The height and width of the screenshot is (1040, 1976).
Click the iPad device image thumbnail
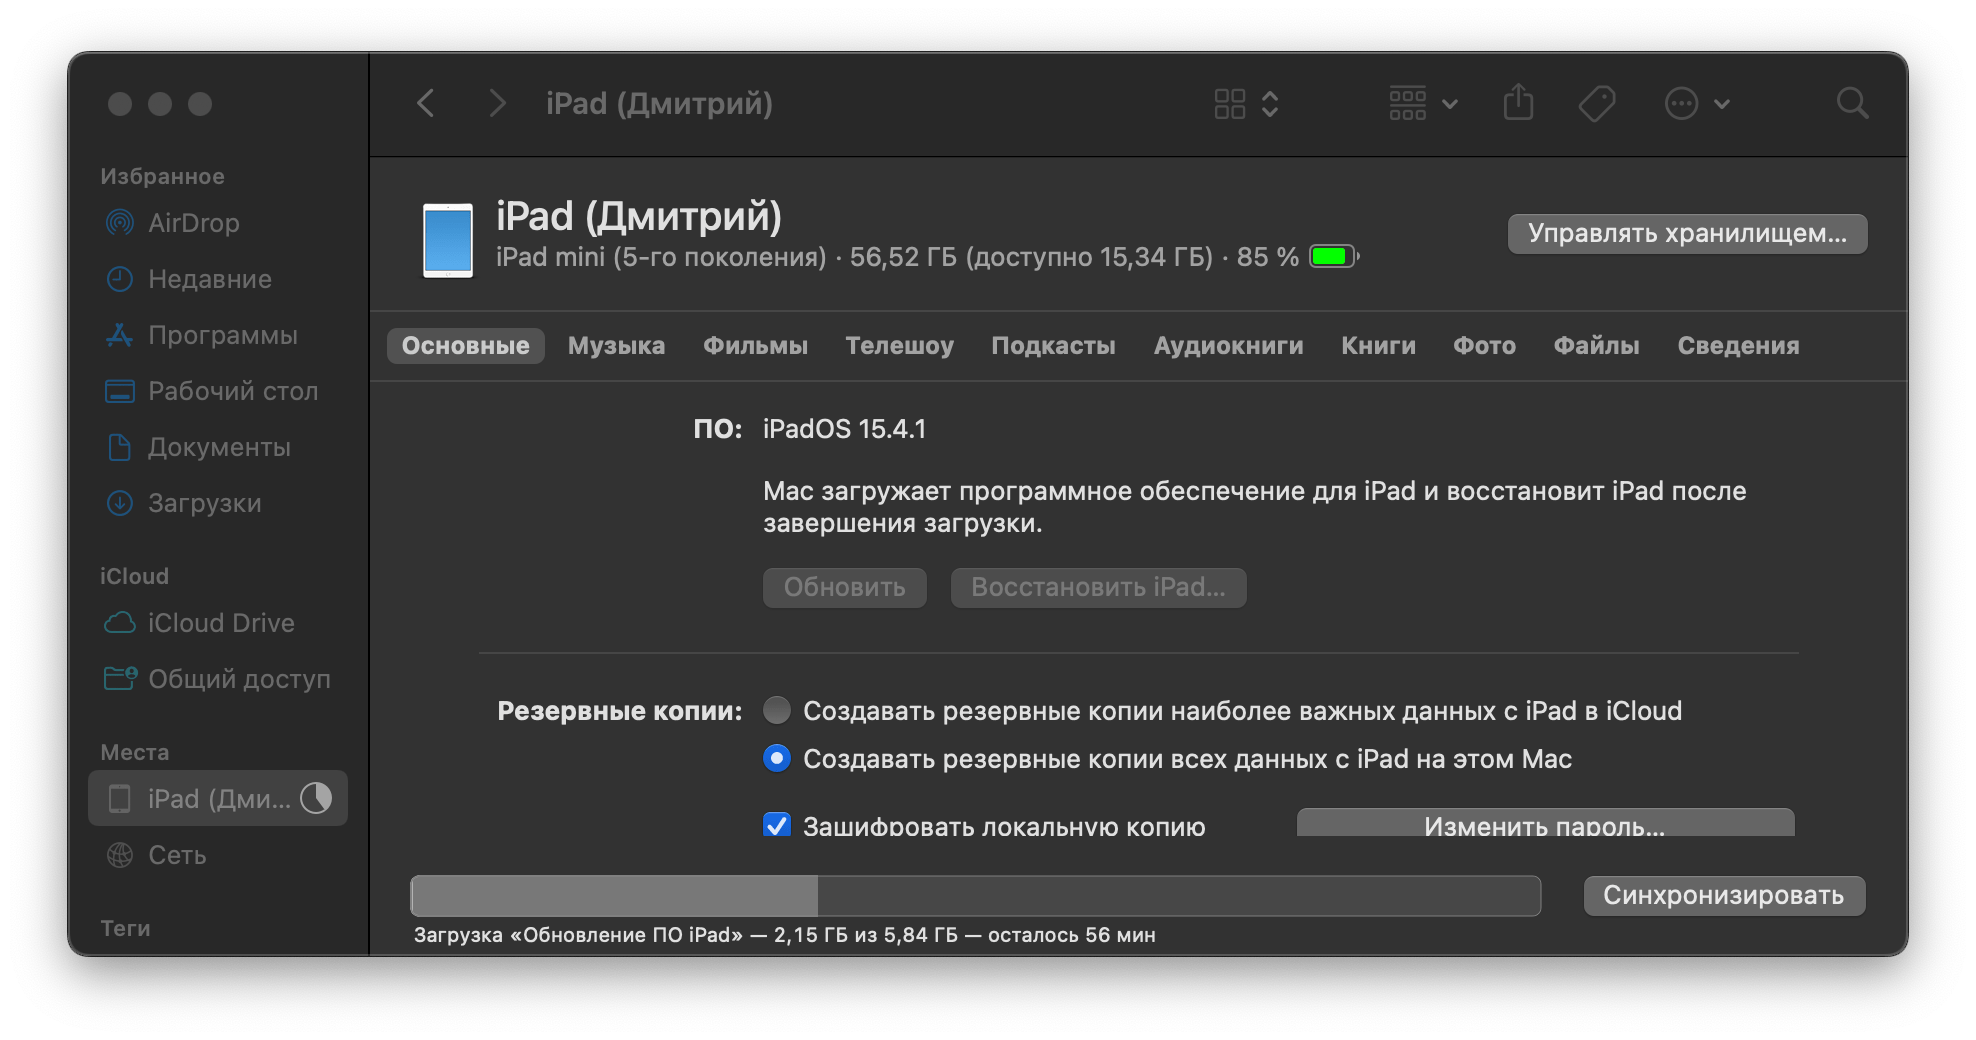447,240
